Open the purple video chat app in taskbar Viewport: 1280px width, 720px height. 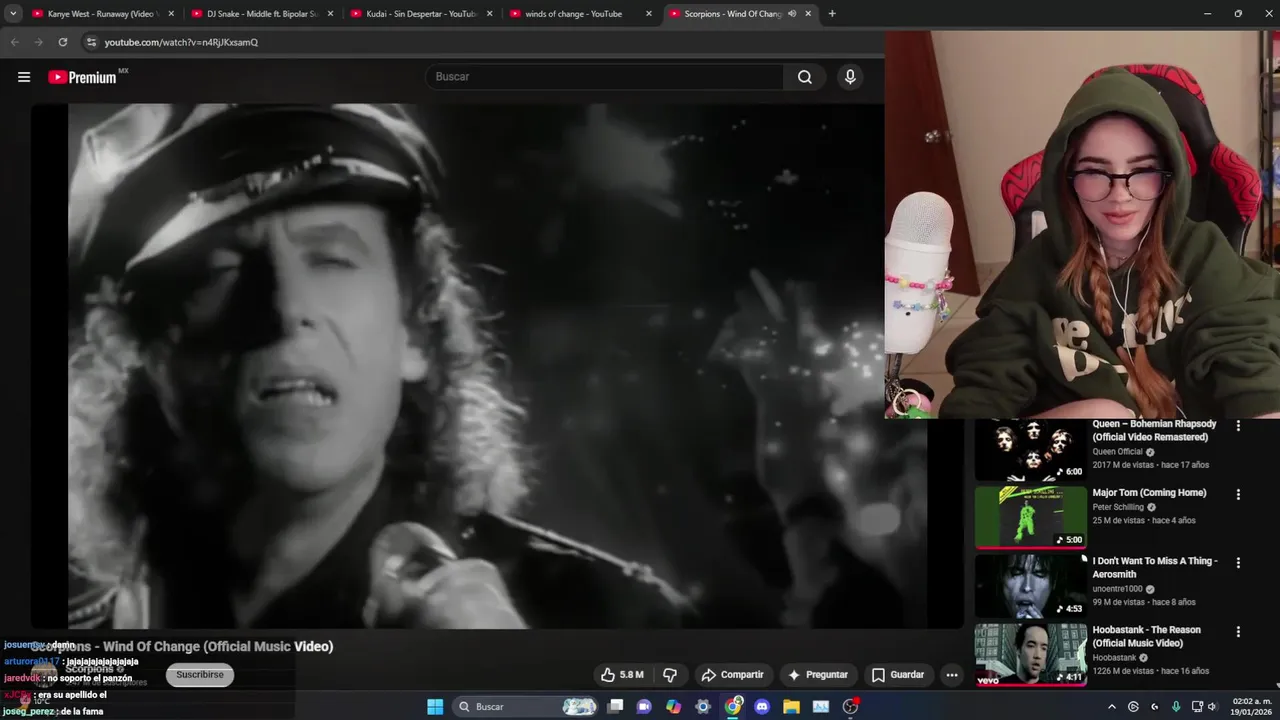coord(644,707)
